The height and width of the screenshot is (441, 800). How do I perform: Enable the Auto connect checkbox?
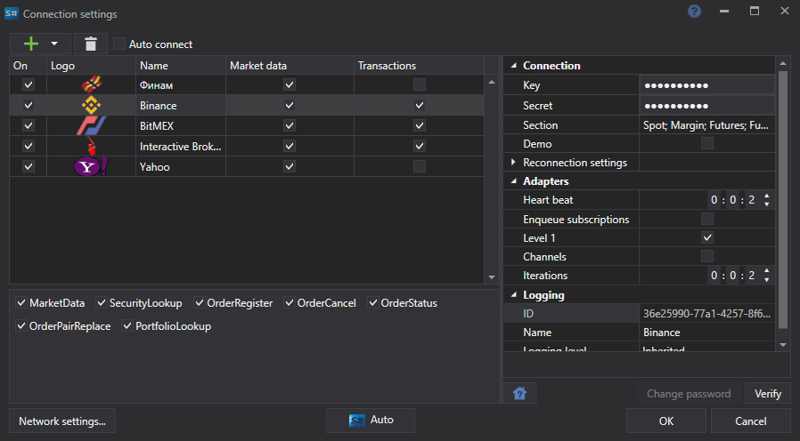(x=120, y=44)
